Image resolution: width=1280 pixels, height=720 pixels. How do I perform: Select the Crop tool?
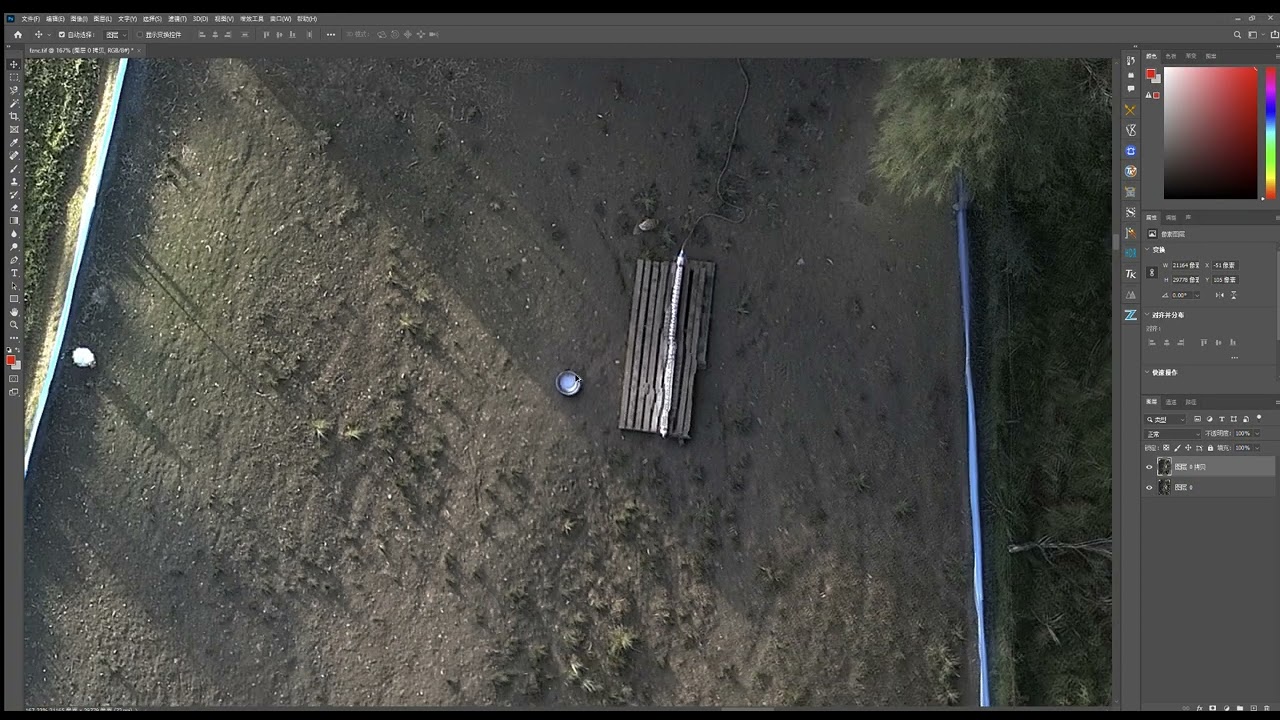14,115
